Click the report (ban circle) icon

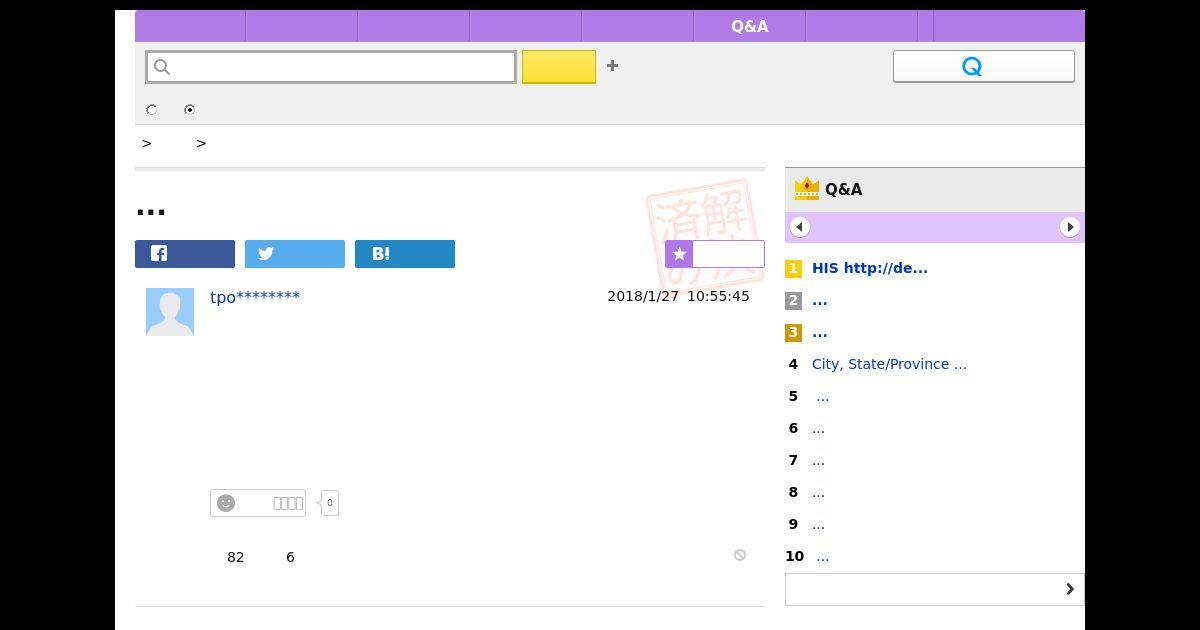click(740, 555)
